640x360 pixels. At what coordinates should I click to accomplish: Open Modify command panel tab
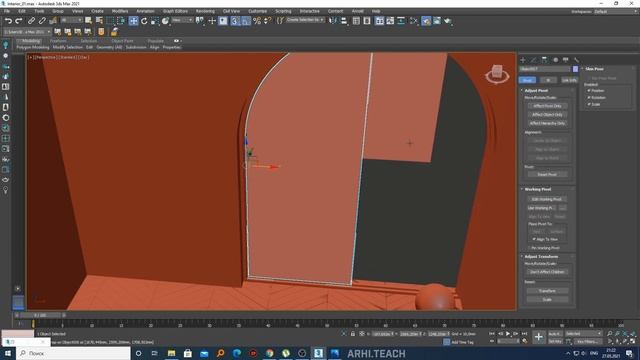pyautogui.click(x=533, y=60)
